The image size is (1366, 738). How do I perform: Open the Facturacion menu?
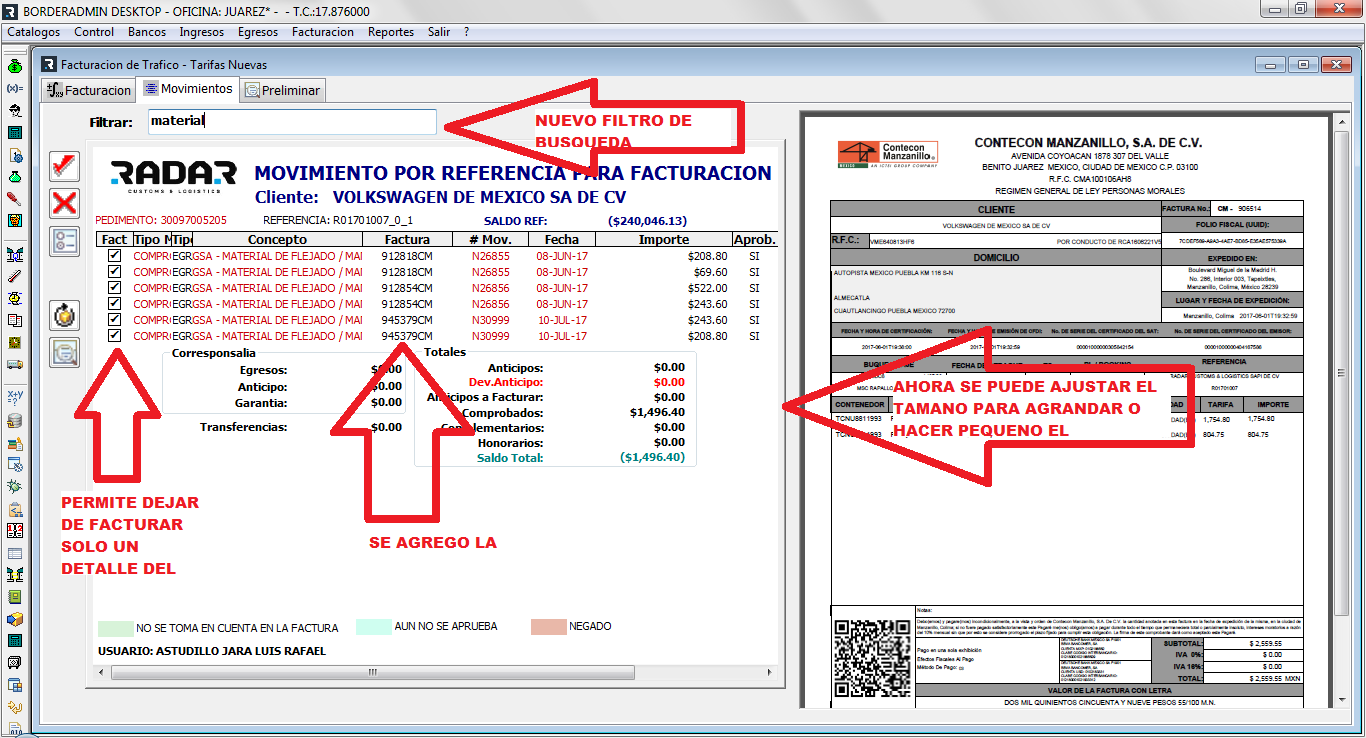coord(323,32)
